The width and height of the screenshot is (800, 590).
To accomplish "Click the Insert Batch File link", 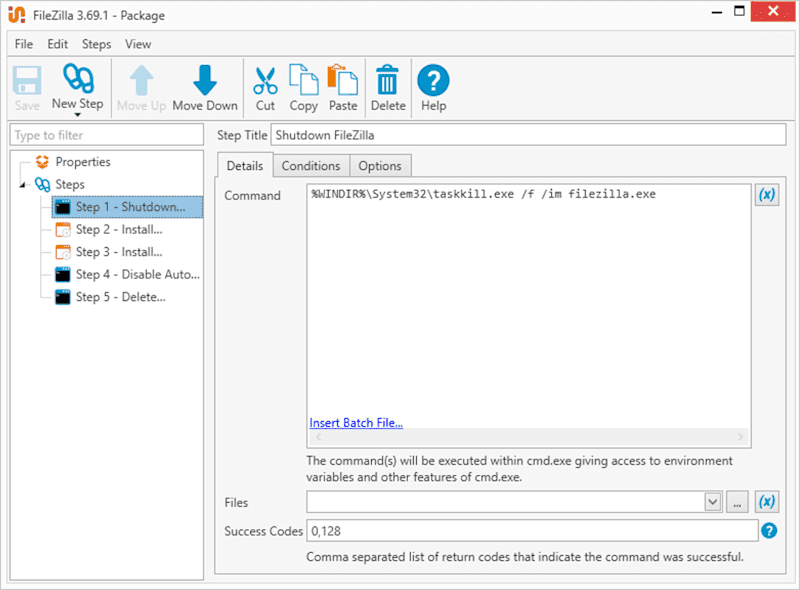I will click(x=356, y=423).
